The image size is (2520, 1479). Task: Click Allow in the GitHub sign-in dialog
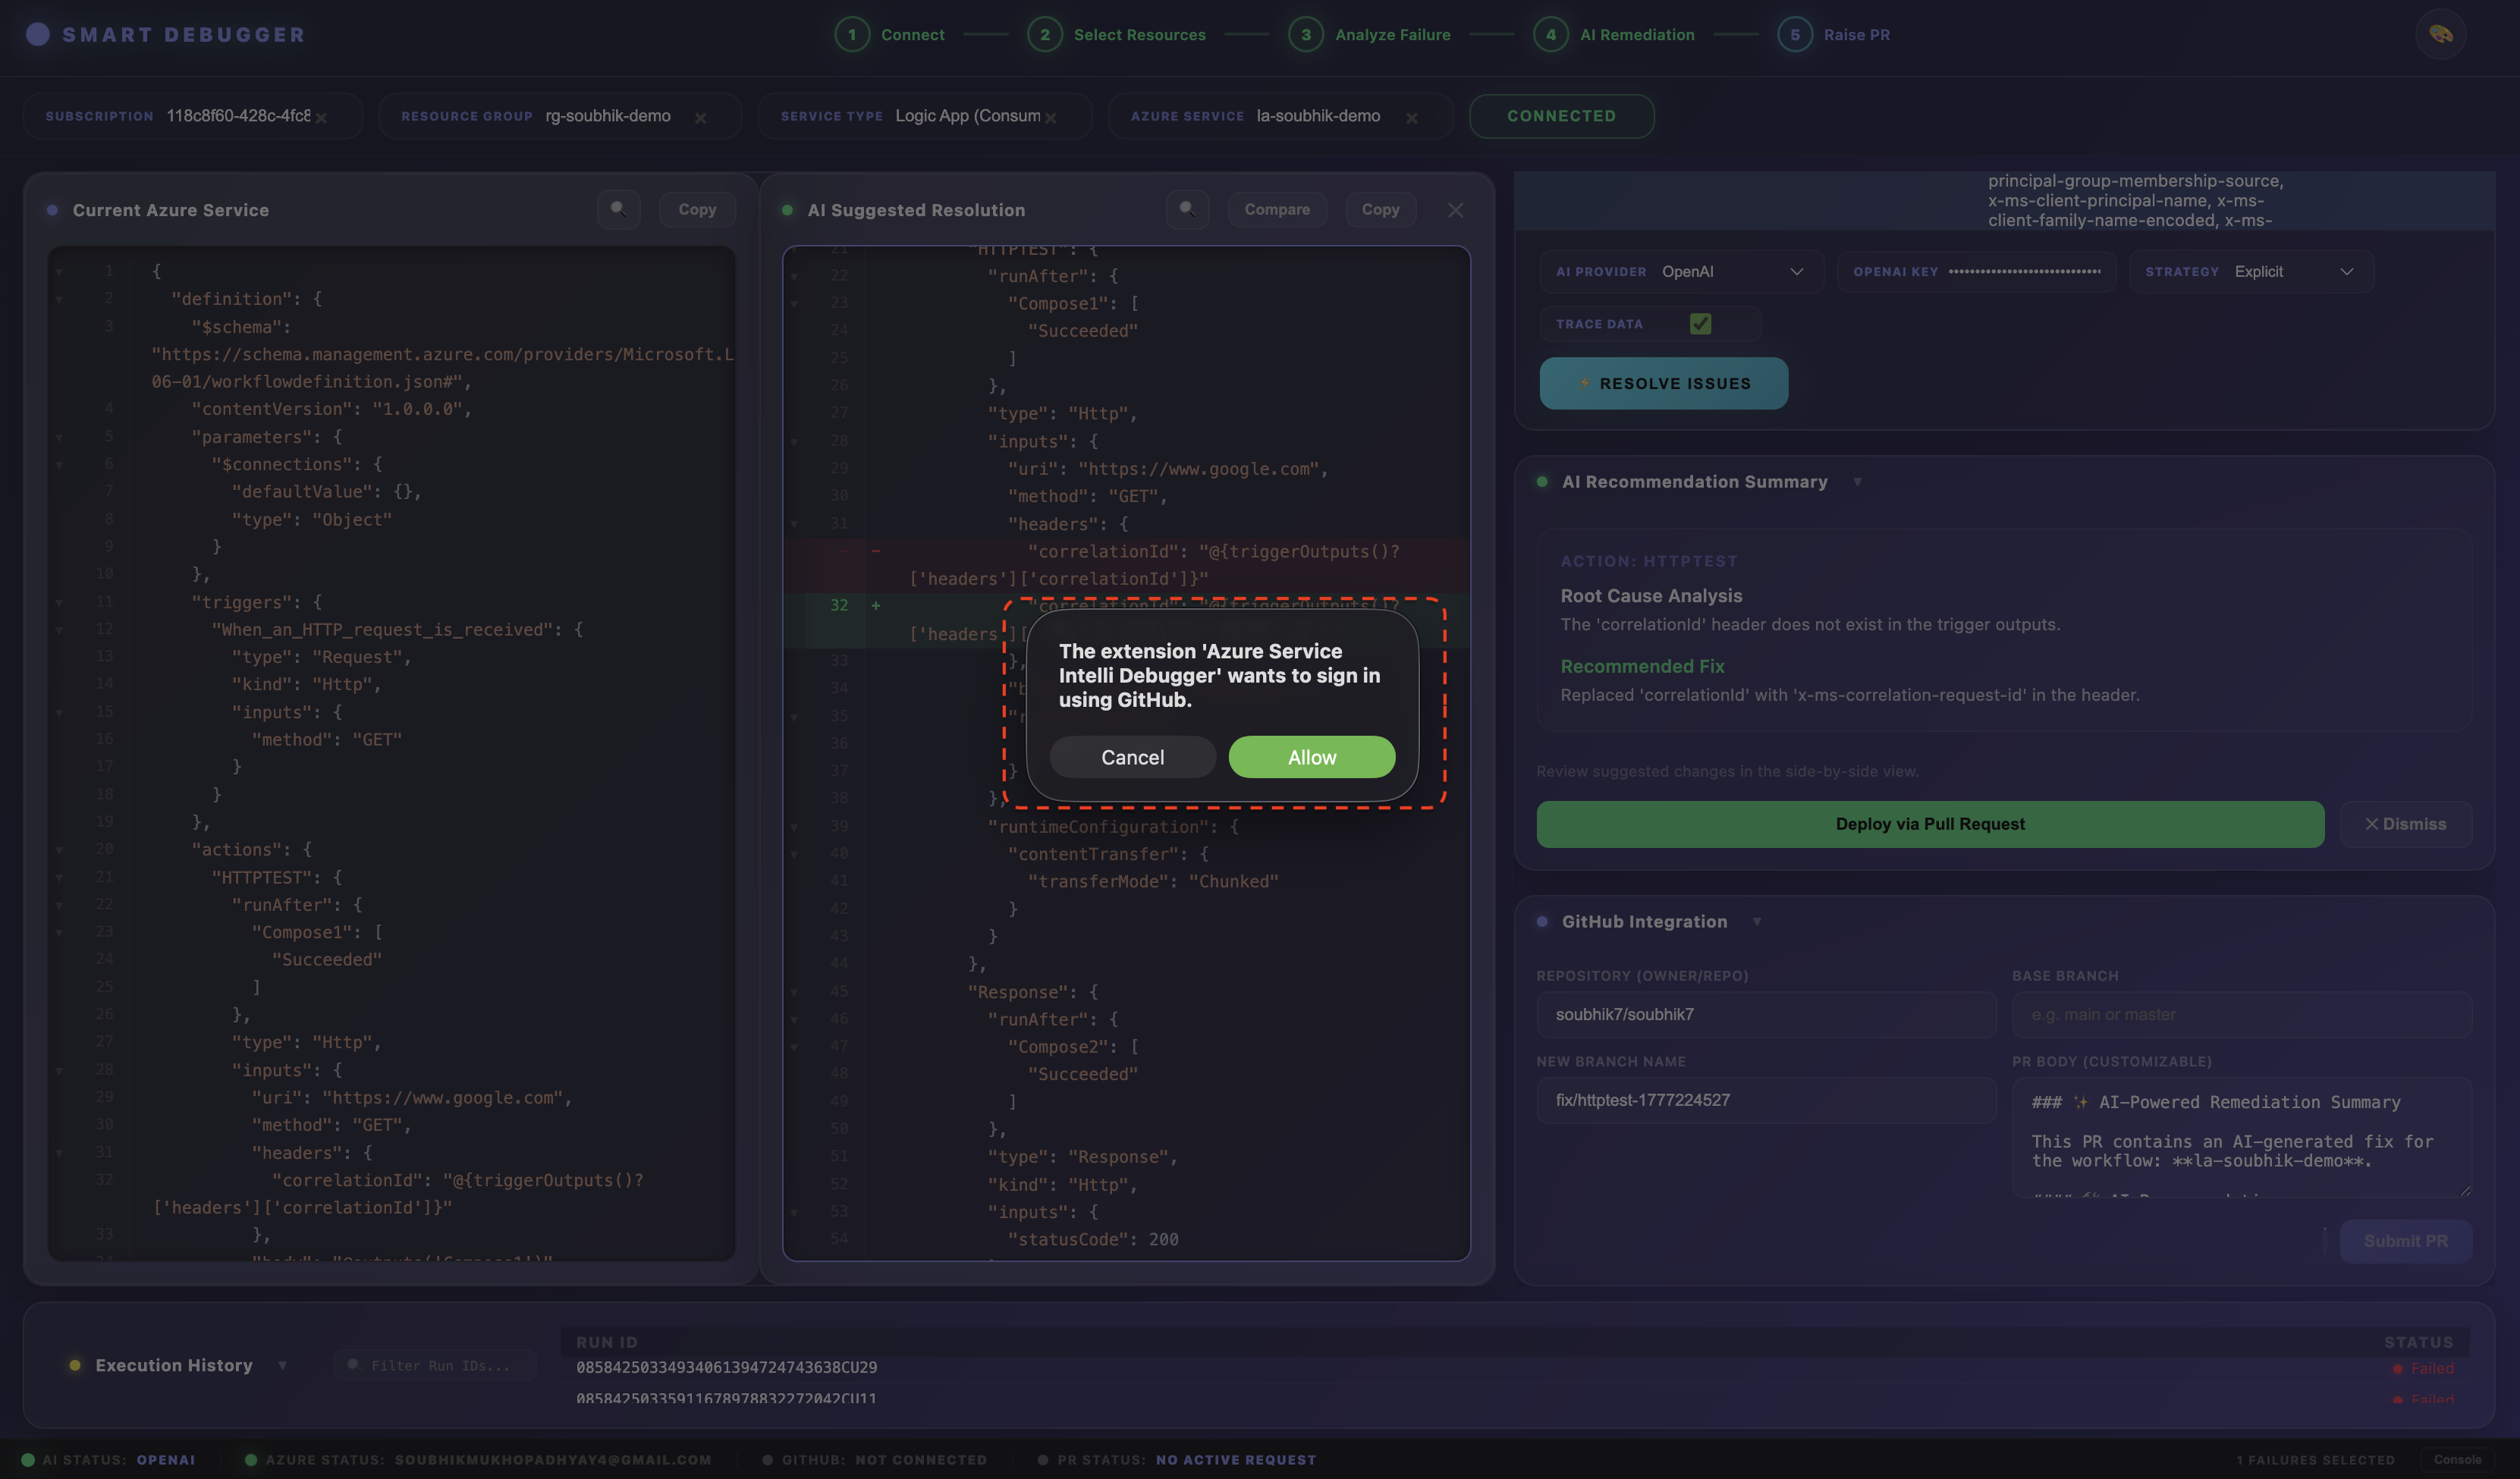pos(1311,757)
